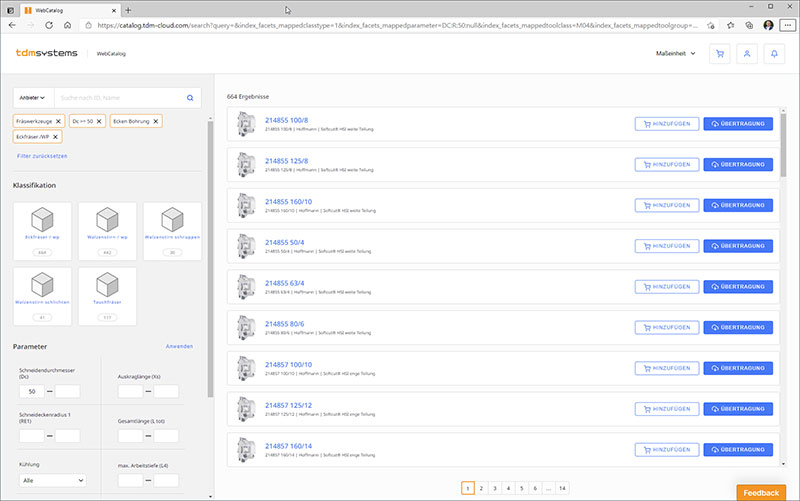
Task: Open the Kühlung Alle dropdown
Action: 53,481
